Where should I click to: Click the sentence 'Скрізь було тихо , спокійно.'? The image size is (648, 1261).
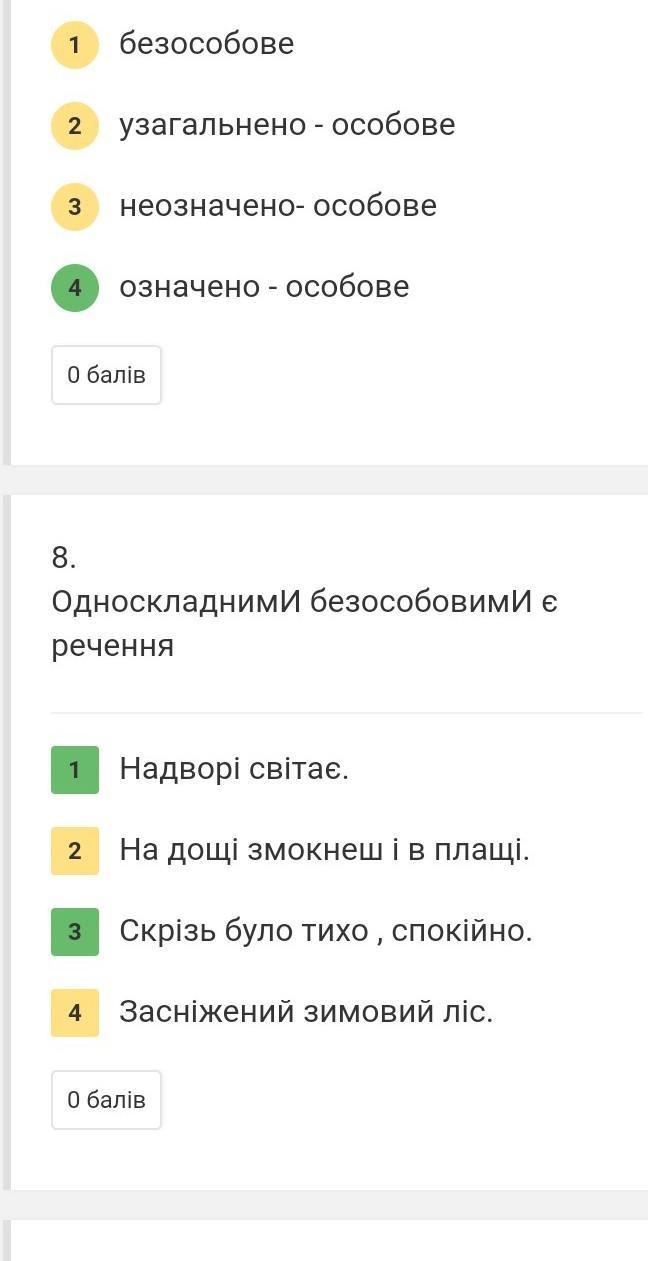click(x=326, y=931)
